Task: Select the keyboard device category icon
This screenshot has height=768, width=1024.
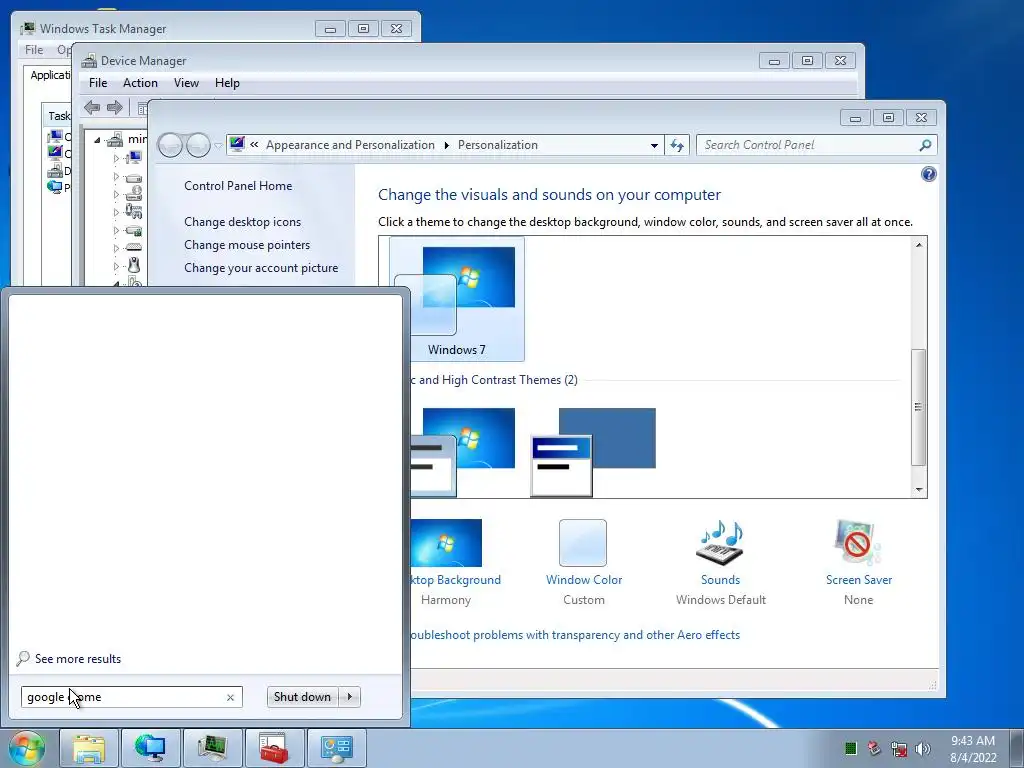Action: [134, 248]
